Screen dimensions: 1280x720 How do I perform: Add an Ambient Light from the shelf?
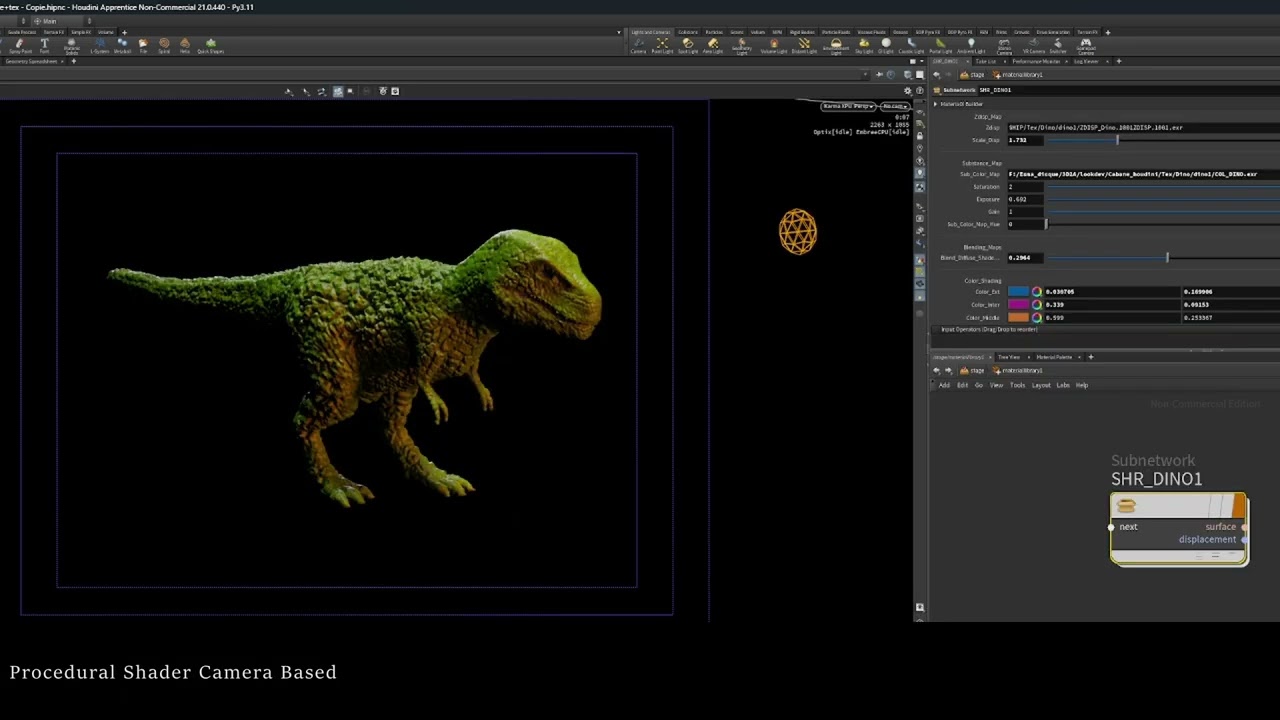(971, 46)
